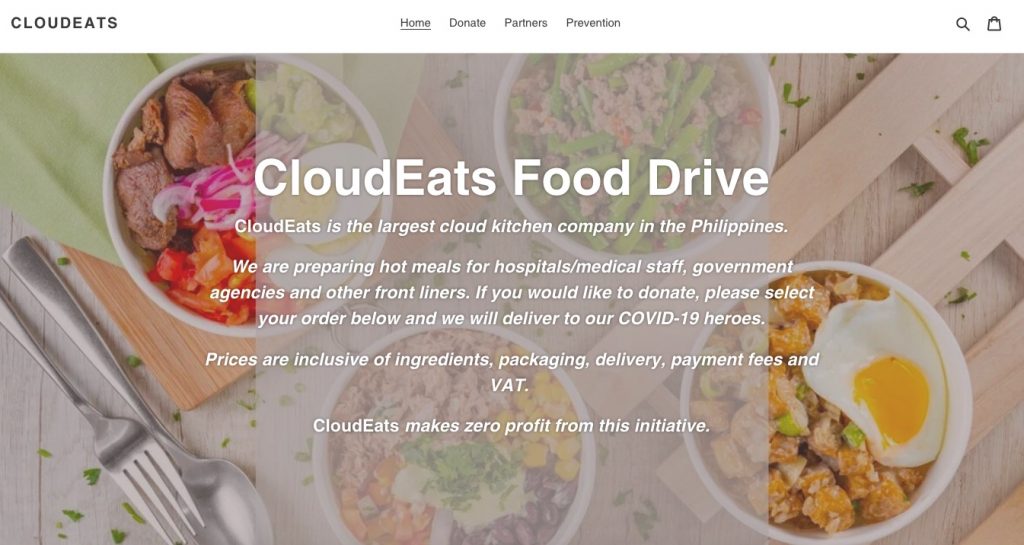Image resolution: width=1024 pixels, height=545 pixels.
Task: Open the search magnifier icon
Action: 963,24
